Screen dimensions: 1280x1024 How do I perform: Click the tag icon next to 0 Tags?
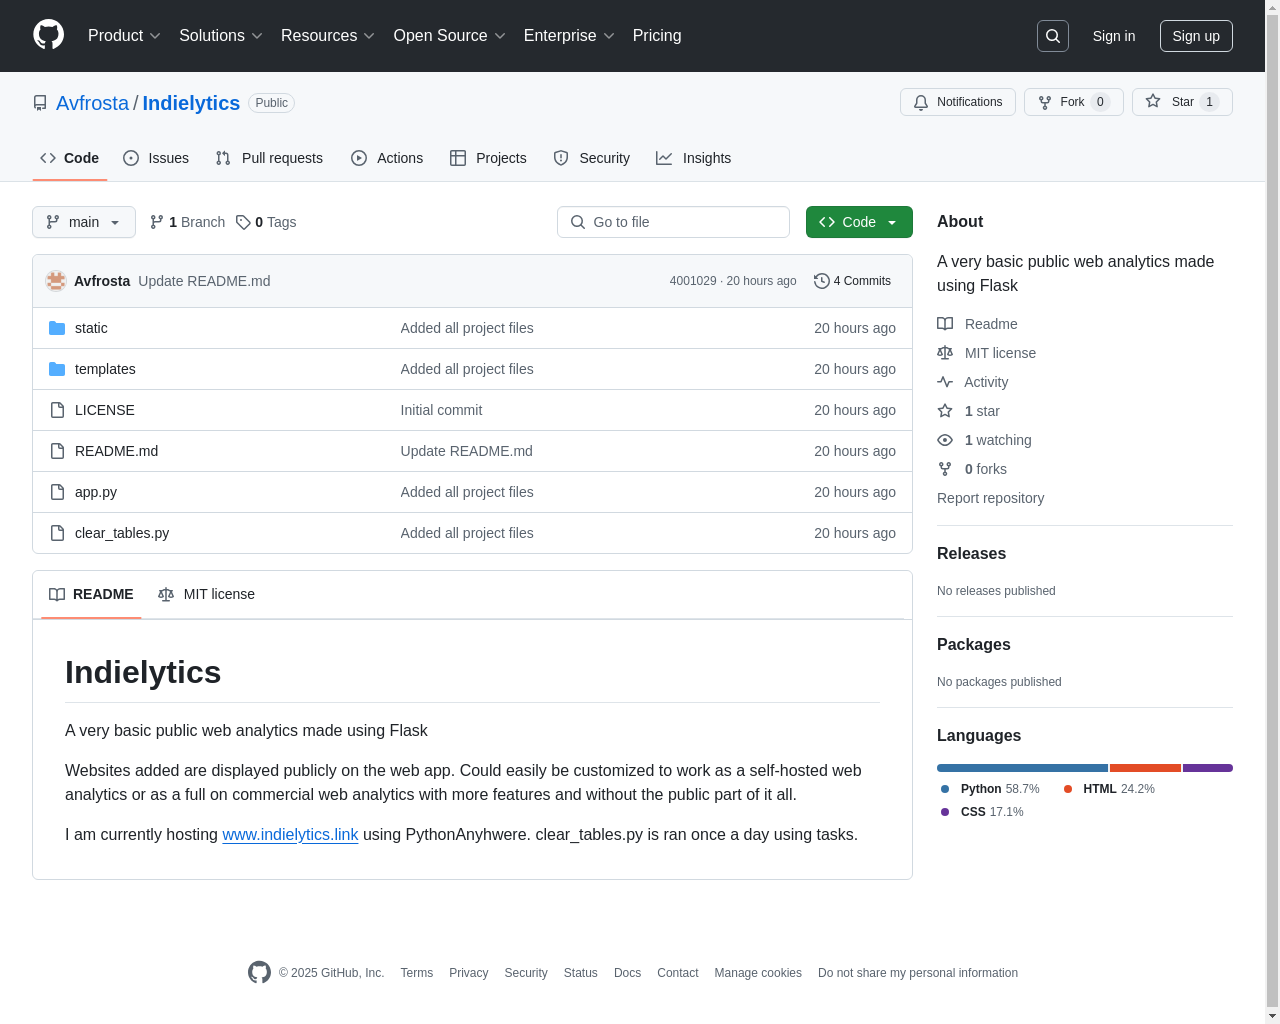pos(243,222)
